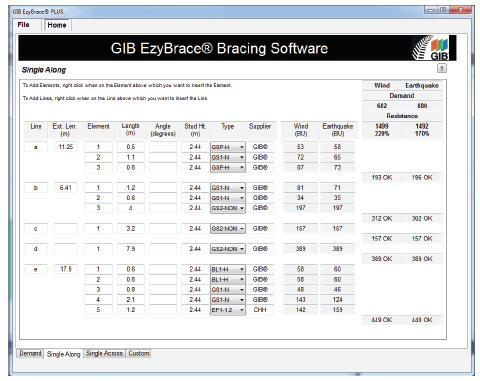This screenshot has height=381, width=480.
Task: Click Ext. Len. field showing 11.25
Action: point(66,147)
